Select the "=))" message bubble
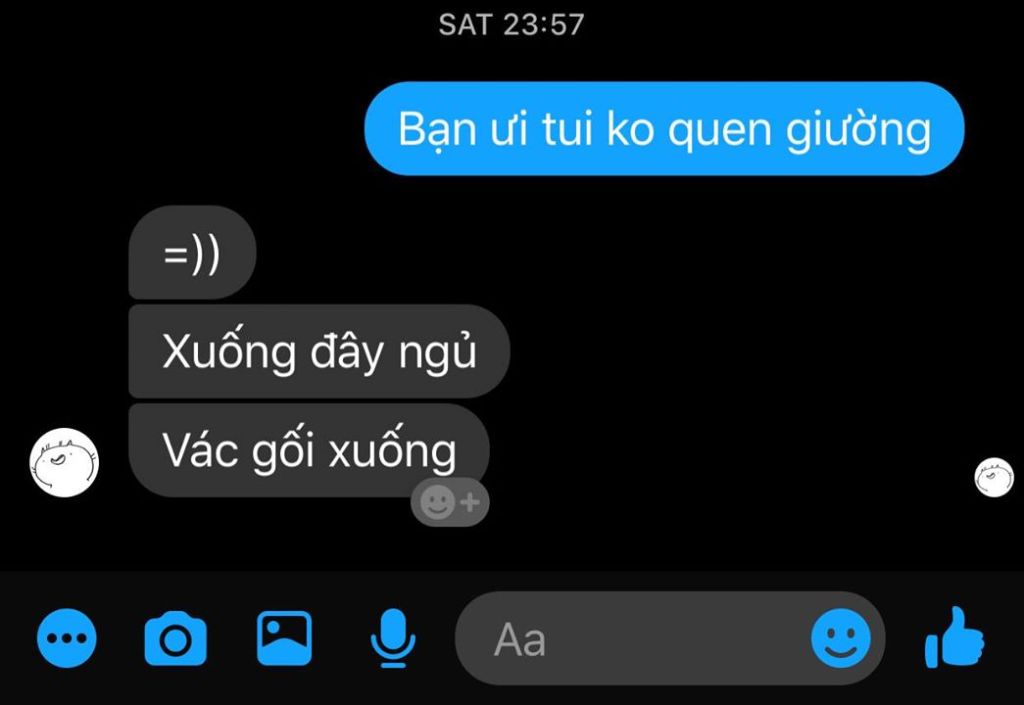This screenshot has width=1024, height=705. point(192,253)
